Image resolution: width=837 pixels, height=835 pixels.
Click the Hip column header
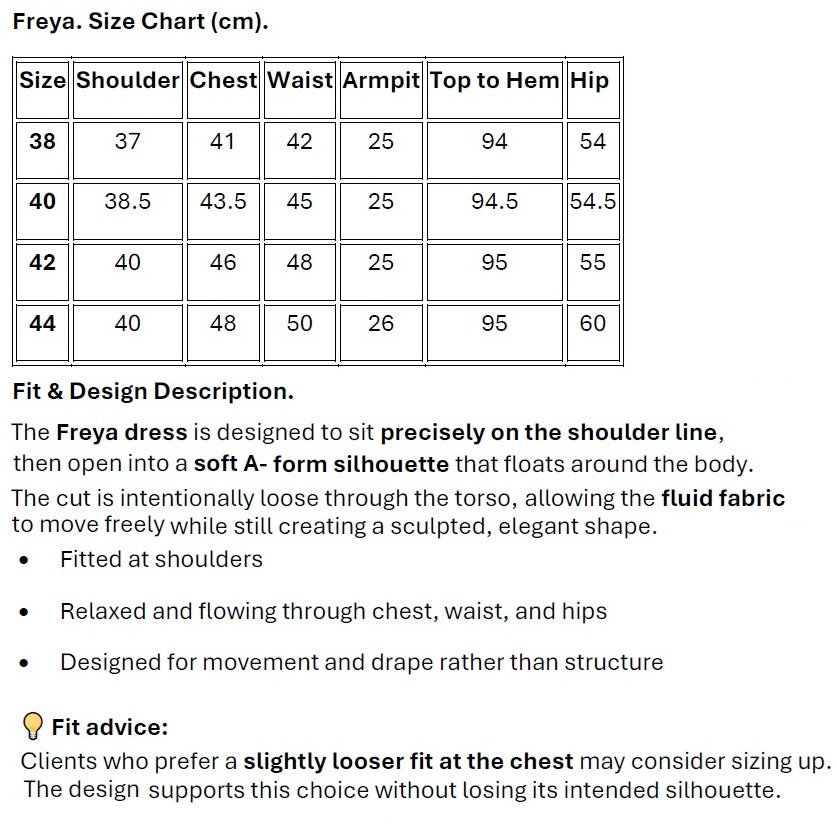tap(589, 81)
